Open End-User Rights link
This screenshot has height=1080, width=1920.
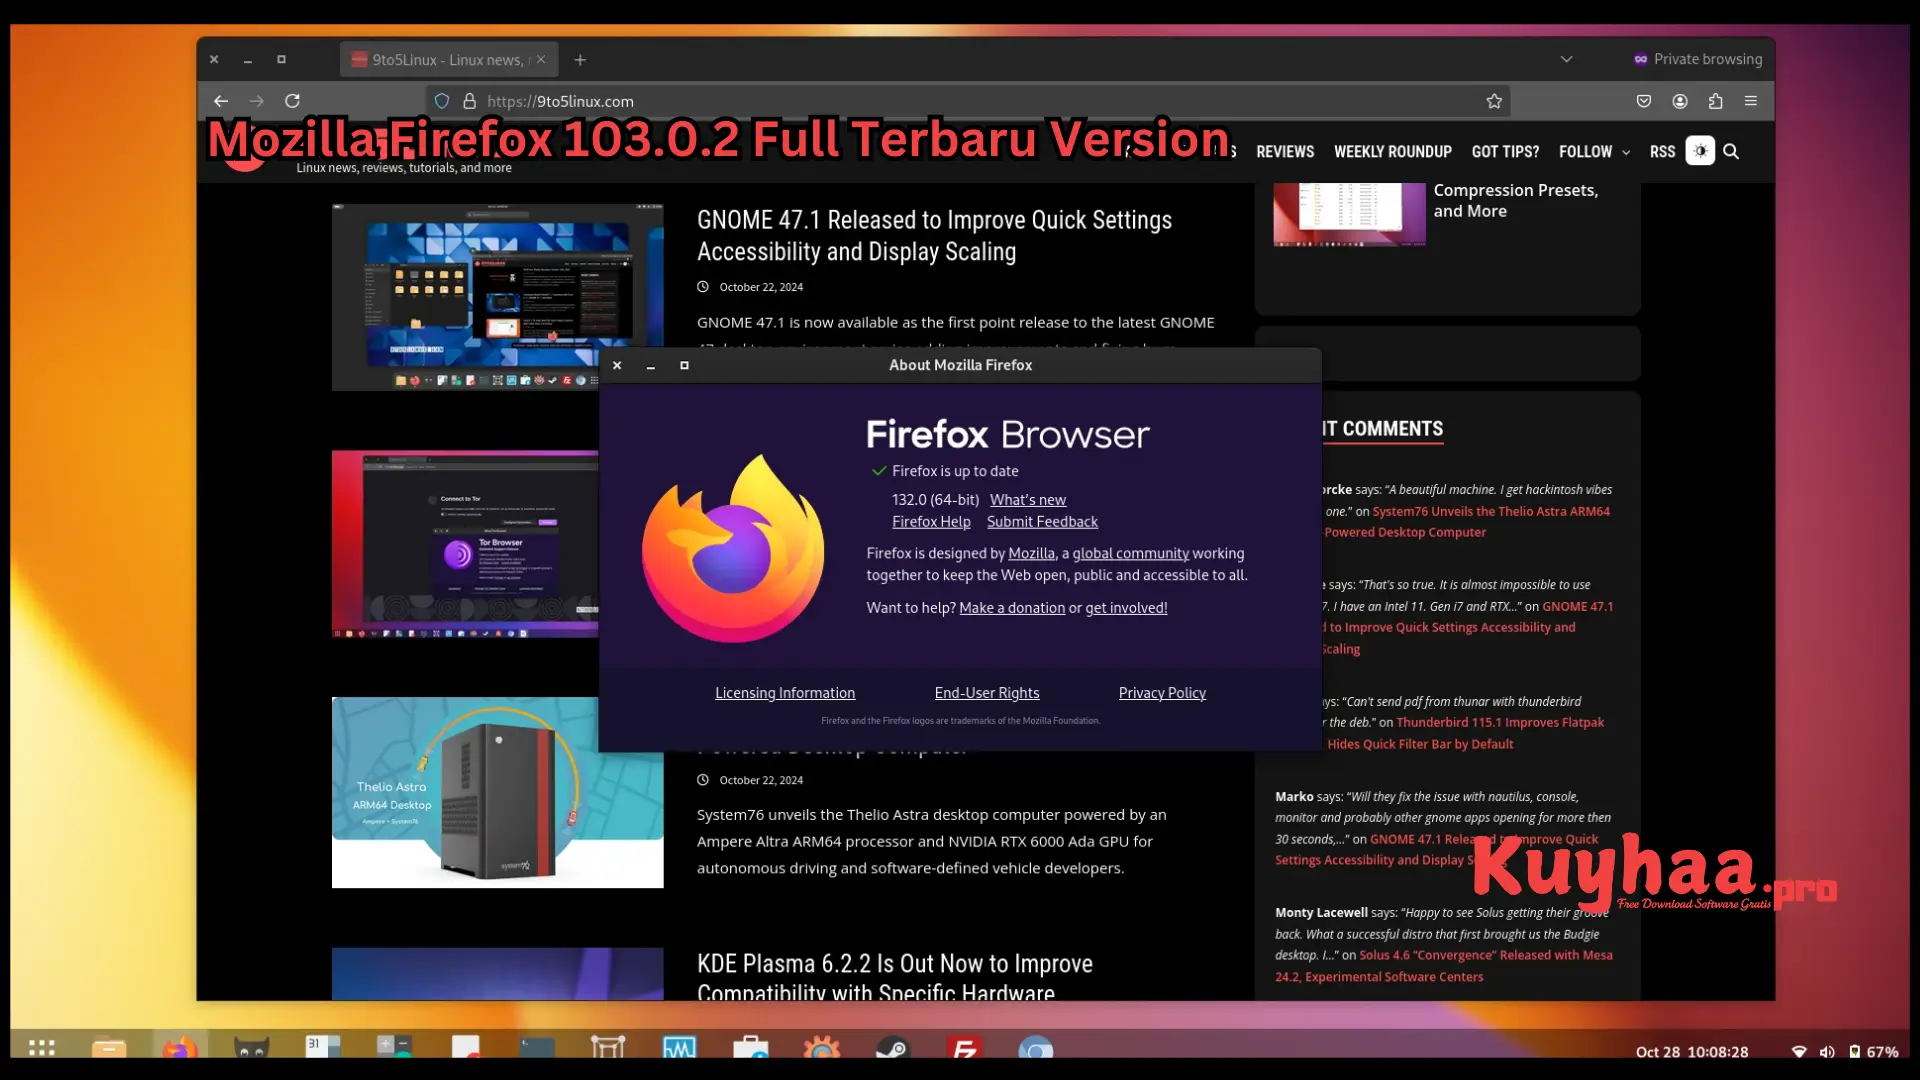[x=987, y=693]
